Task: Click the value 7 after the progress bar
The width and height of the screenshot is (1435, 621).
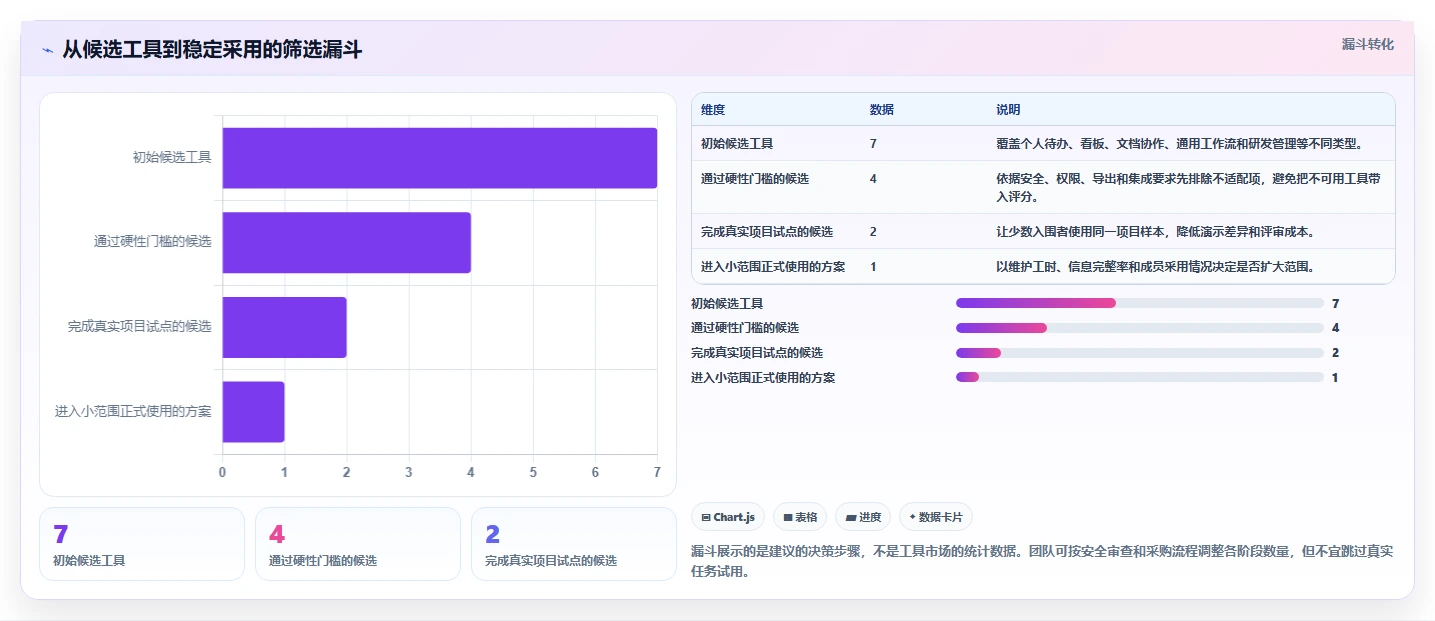Action: 1336,303
